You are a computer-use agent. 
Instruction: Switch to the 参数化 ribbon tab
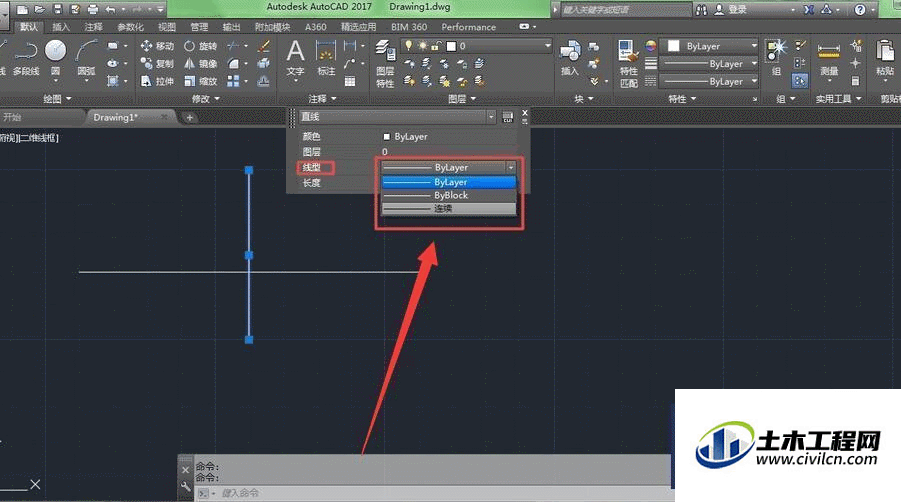coord(130,27)
